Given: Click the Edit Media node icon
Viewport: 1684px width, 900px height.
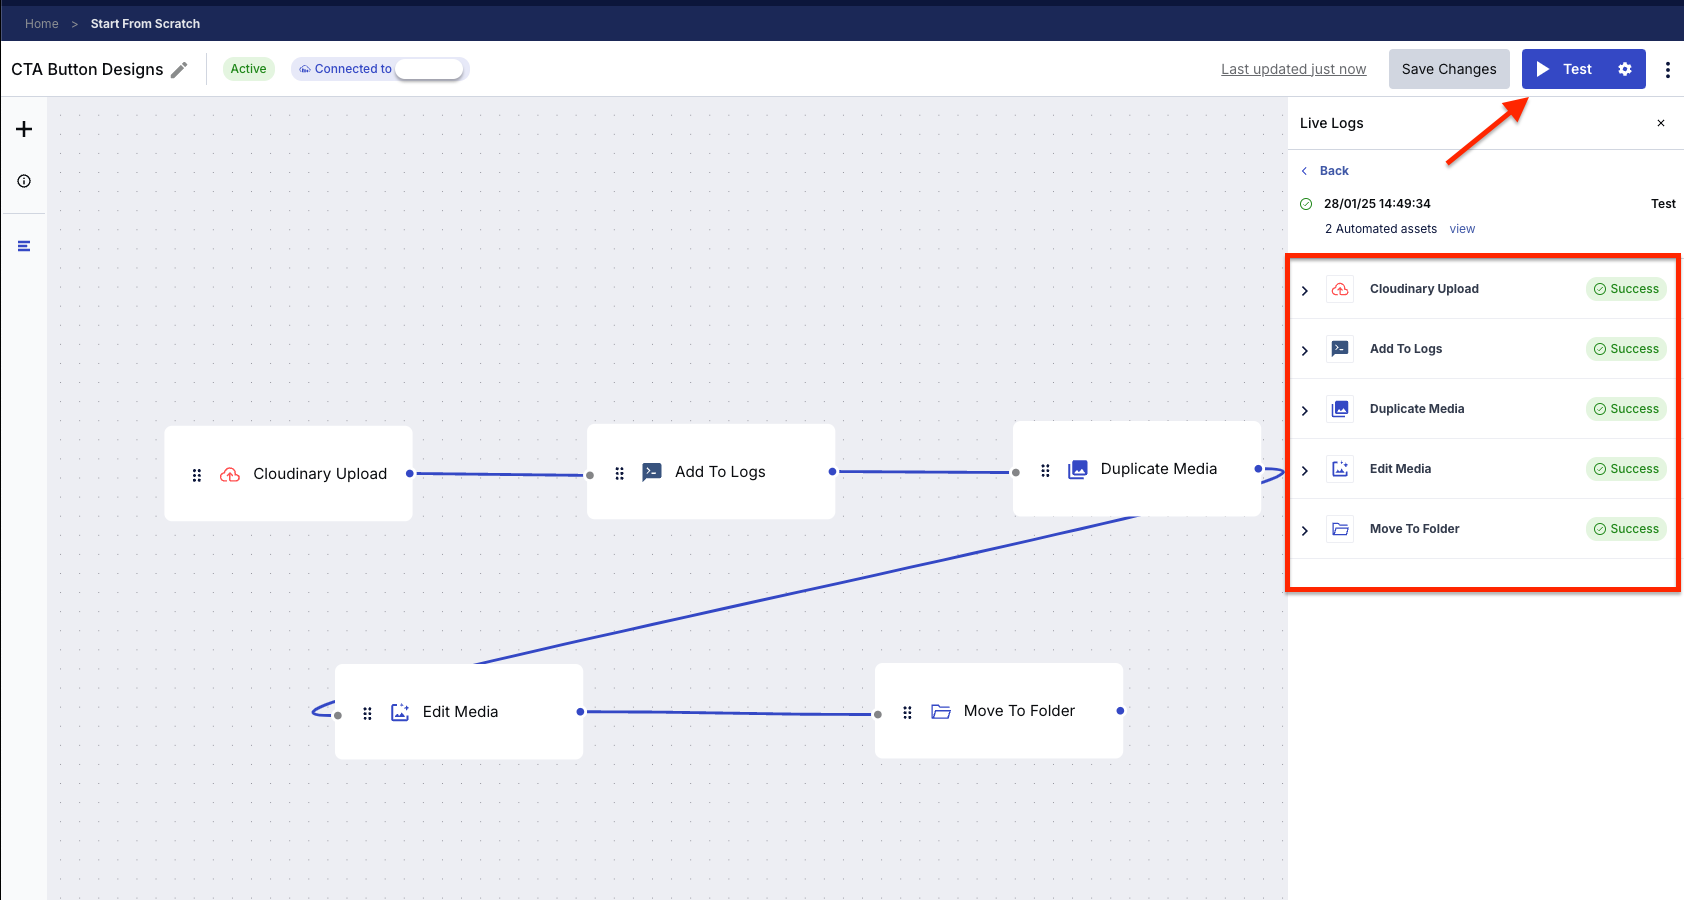Looking at the screenshot, I should pyautogui.click(x=400, y=712).
